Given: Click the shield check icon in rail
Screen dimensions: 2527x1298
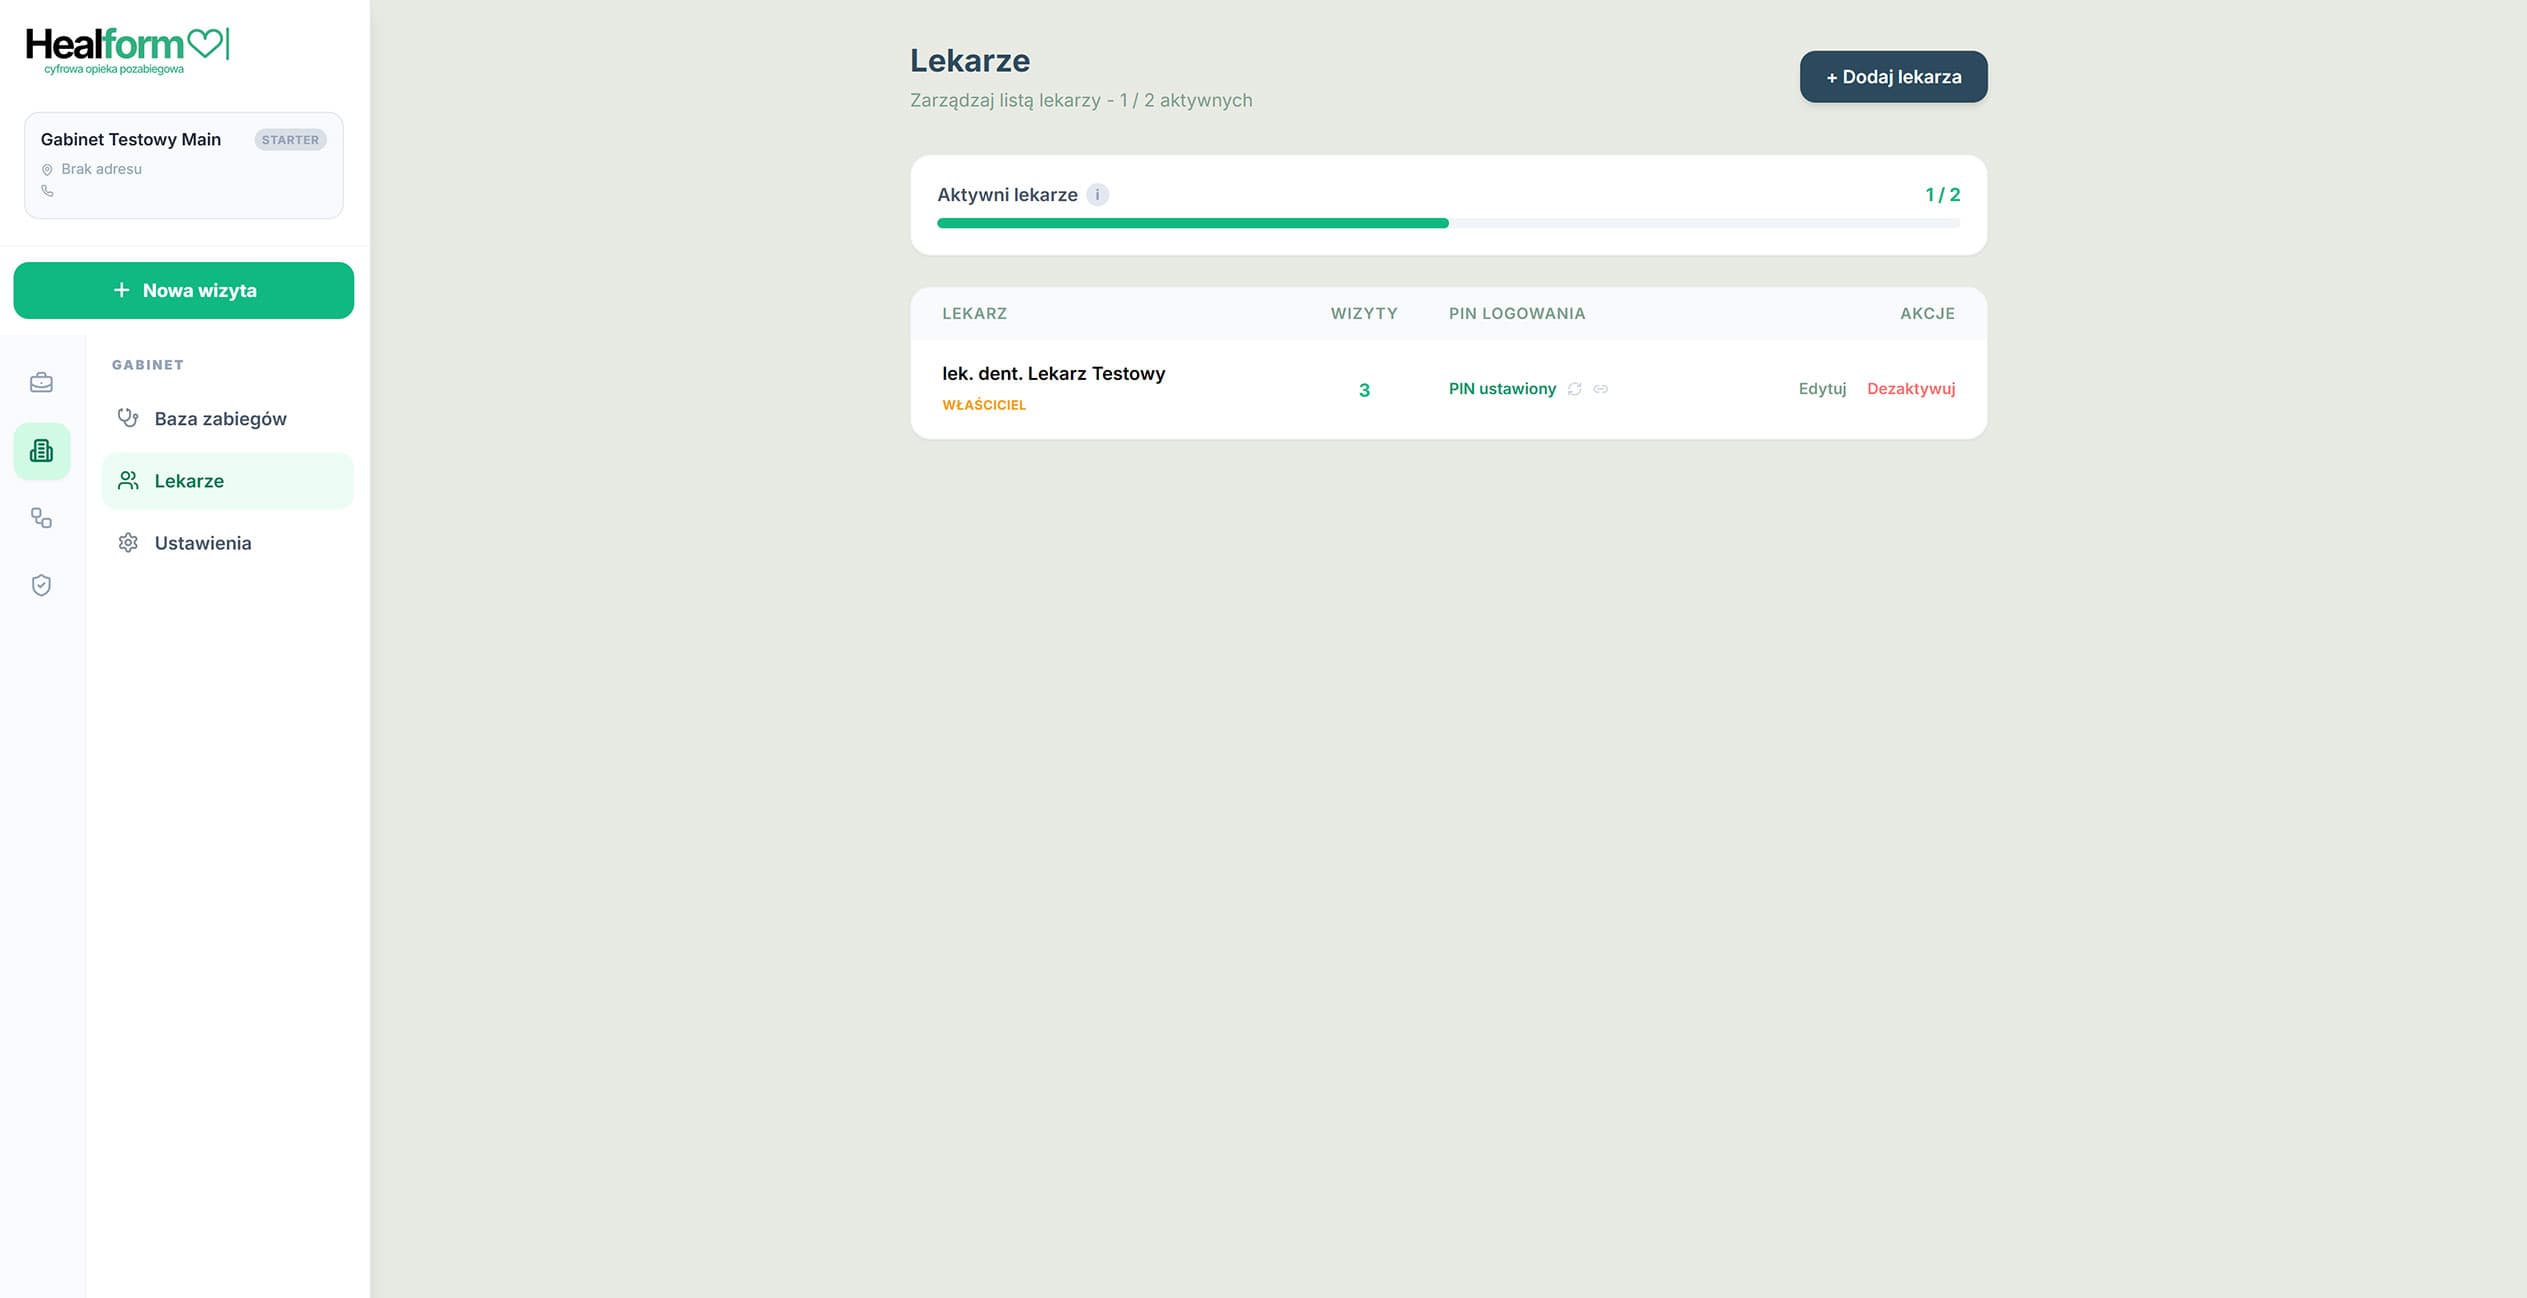Looking at the screenshot, I should click(x=41, y=585).
